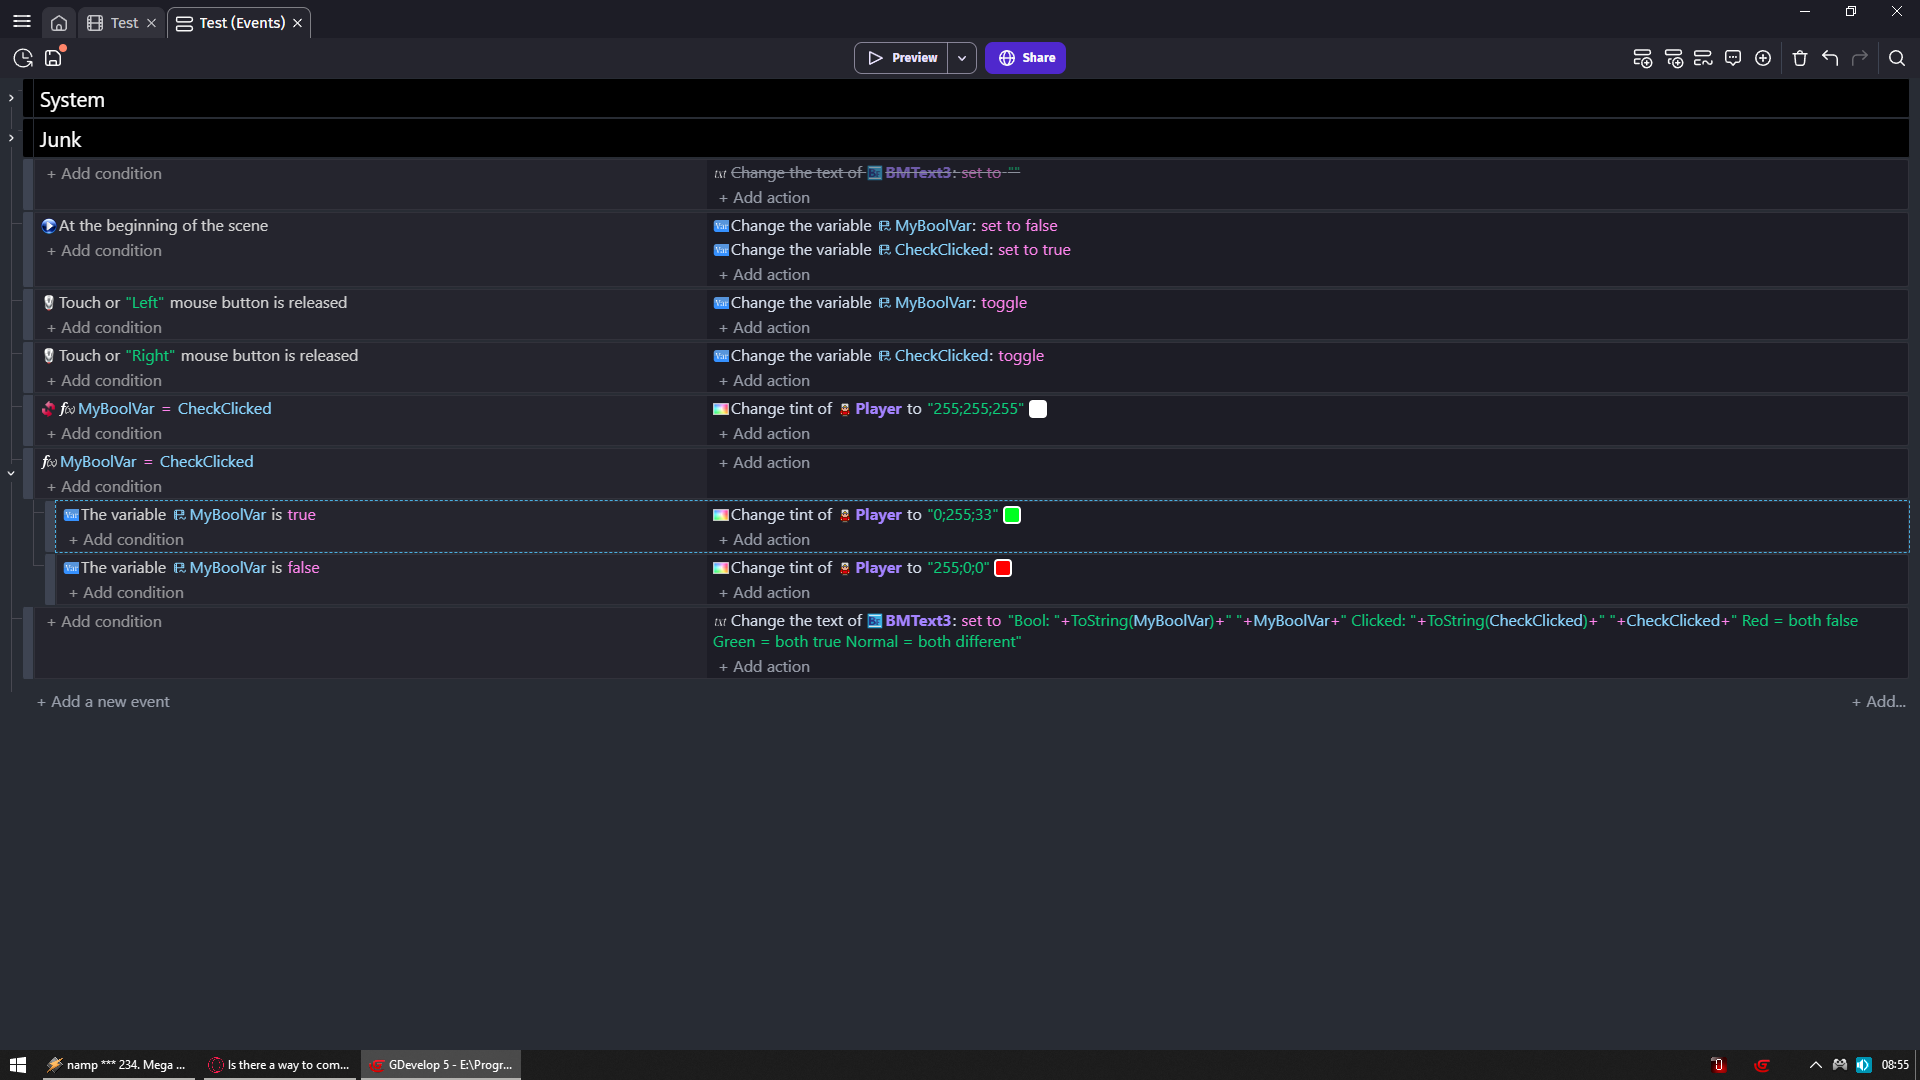Select the 'MyBoolVar is false' condition

point(192,568)
